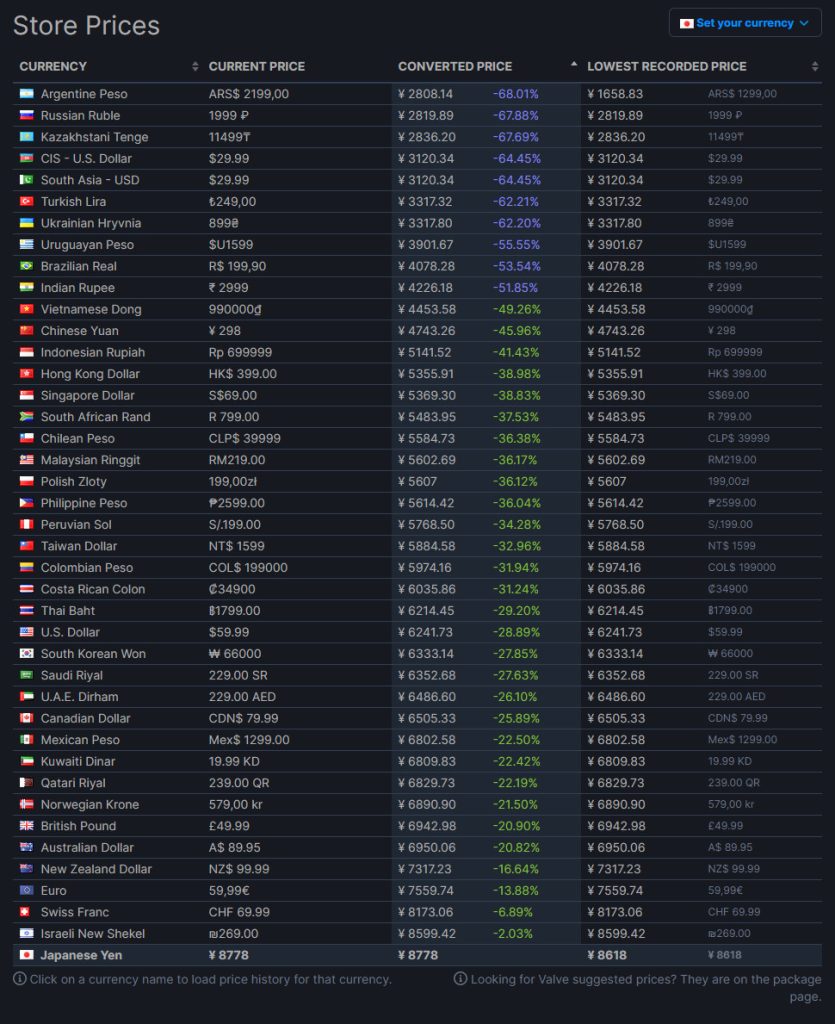Click the Japanese Yen flag icon

(27, 955)
